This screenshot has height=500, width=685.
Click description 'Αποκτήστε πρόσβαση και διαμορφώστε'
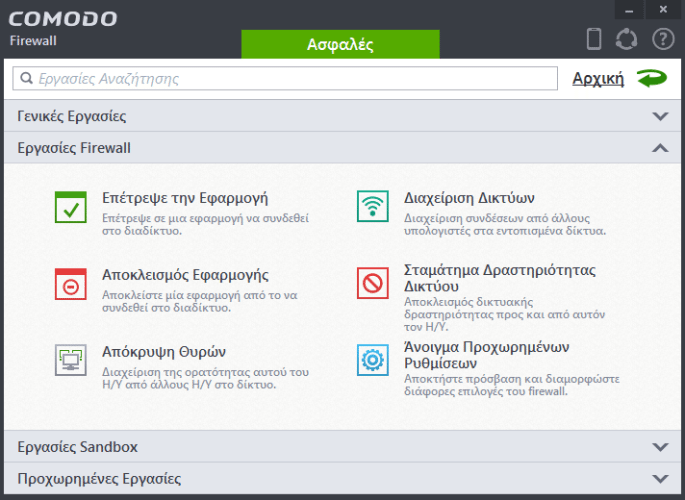pyautogui.click(x=512, y=379)
